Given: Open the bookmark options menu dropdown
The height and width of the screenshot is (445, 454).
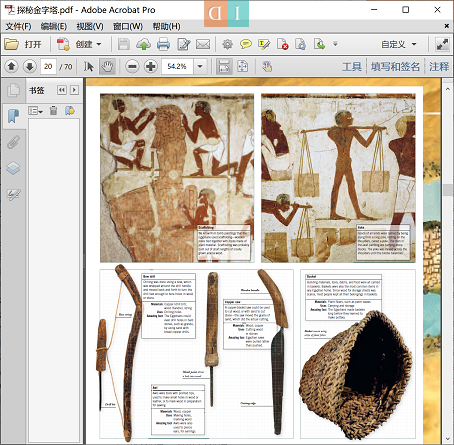Looking at the screenshot, I should (36, 111).
